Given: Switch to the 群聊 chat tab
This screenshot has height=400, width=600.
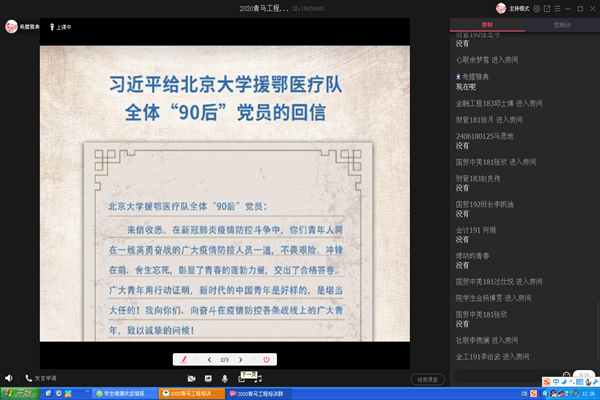Looking at the screenshot, I should [487, 24].
